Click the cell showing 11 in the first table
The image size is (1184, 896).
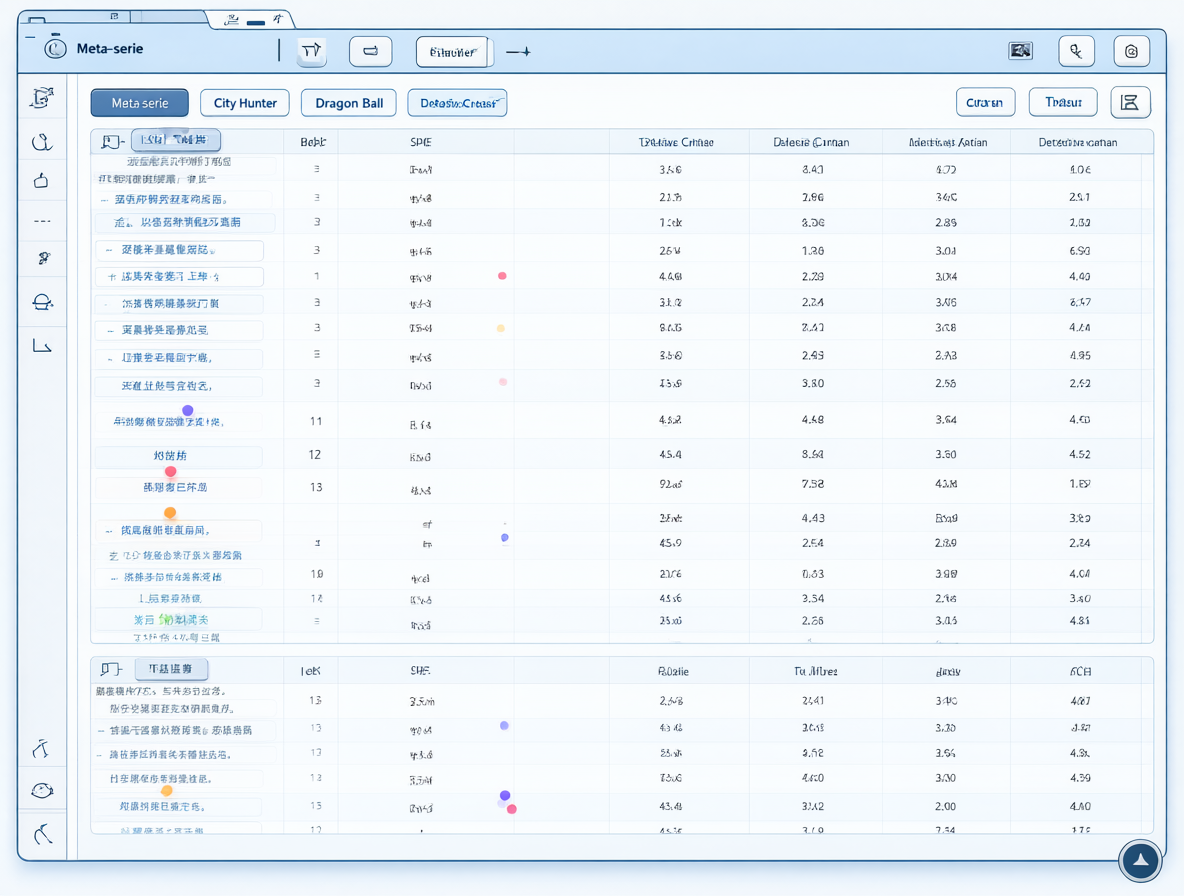pos(316,420)
